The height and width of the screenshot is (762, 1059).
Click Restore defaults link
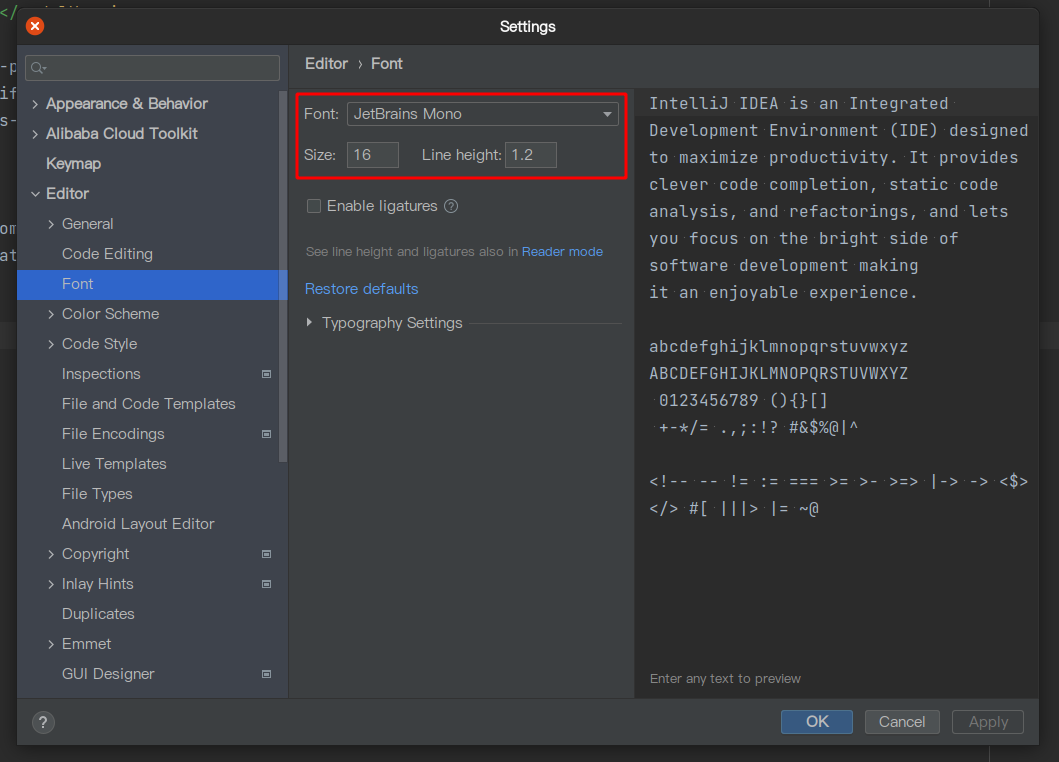click(x=361, y=289)
